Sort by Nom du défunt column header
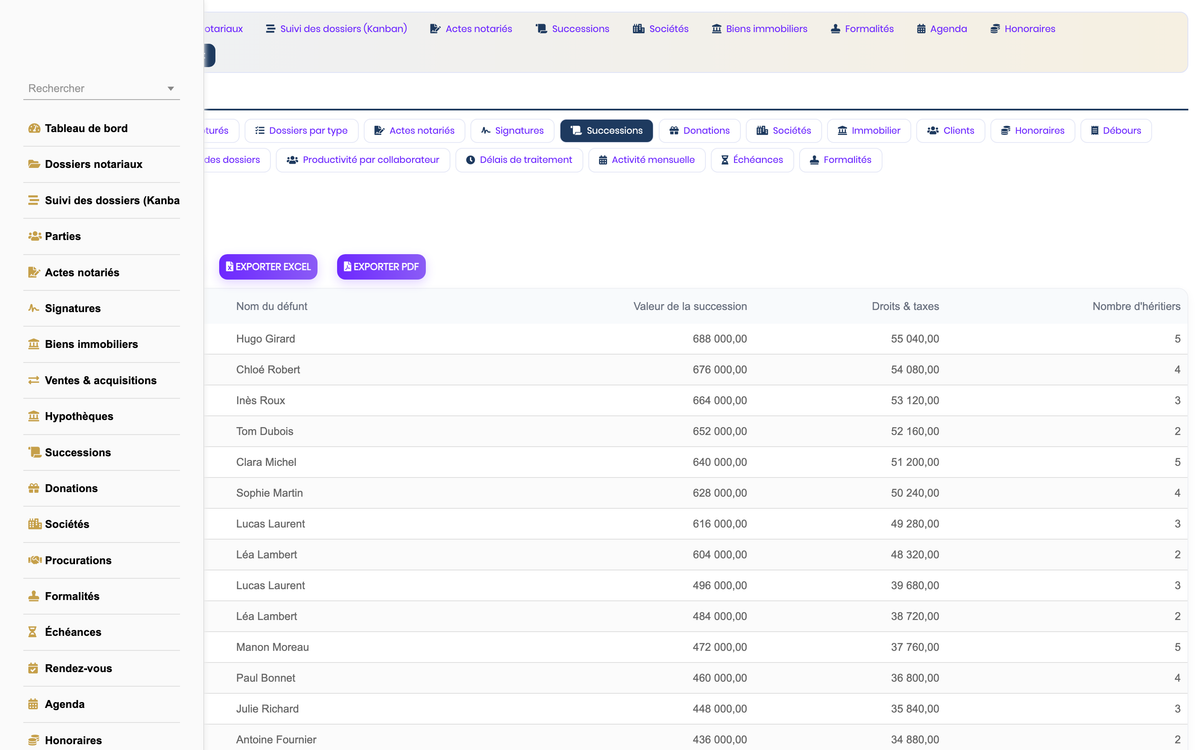The width and height of the screenshot is (1200, 750). click(x=272, y=306)
